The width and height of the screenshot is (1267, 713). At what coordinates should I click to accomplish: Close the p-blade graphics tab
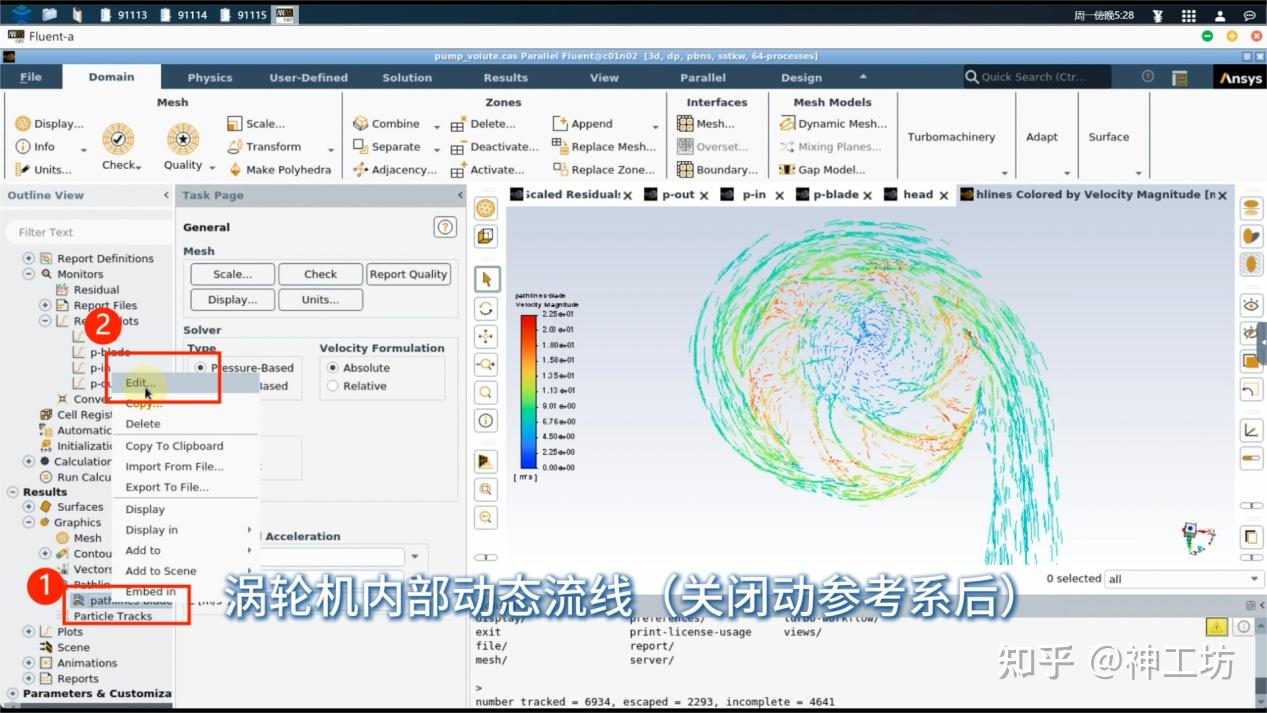pyautogui.click(x=867, y=196)
